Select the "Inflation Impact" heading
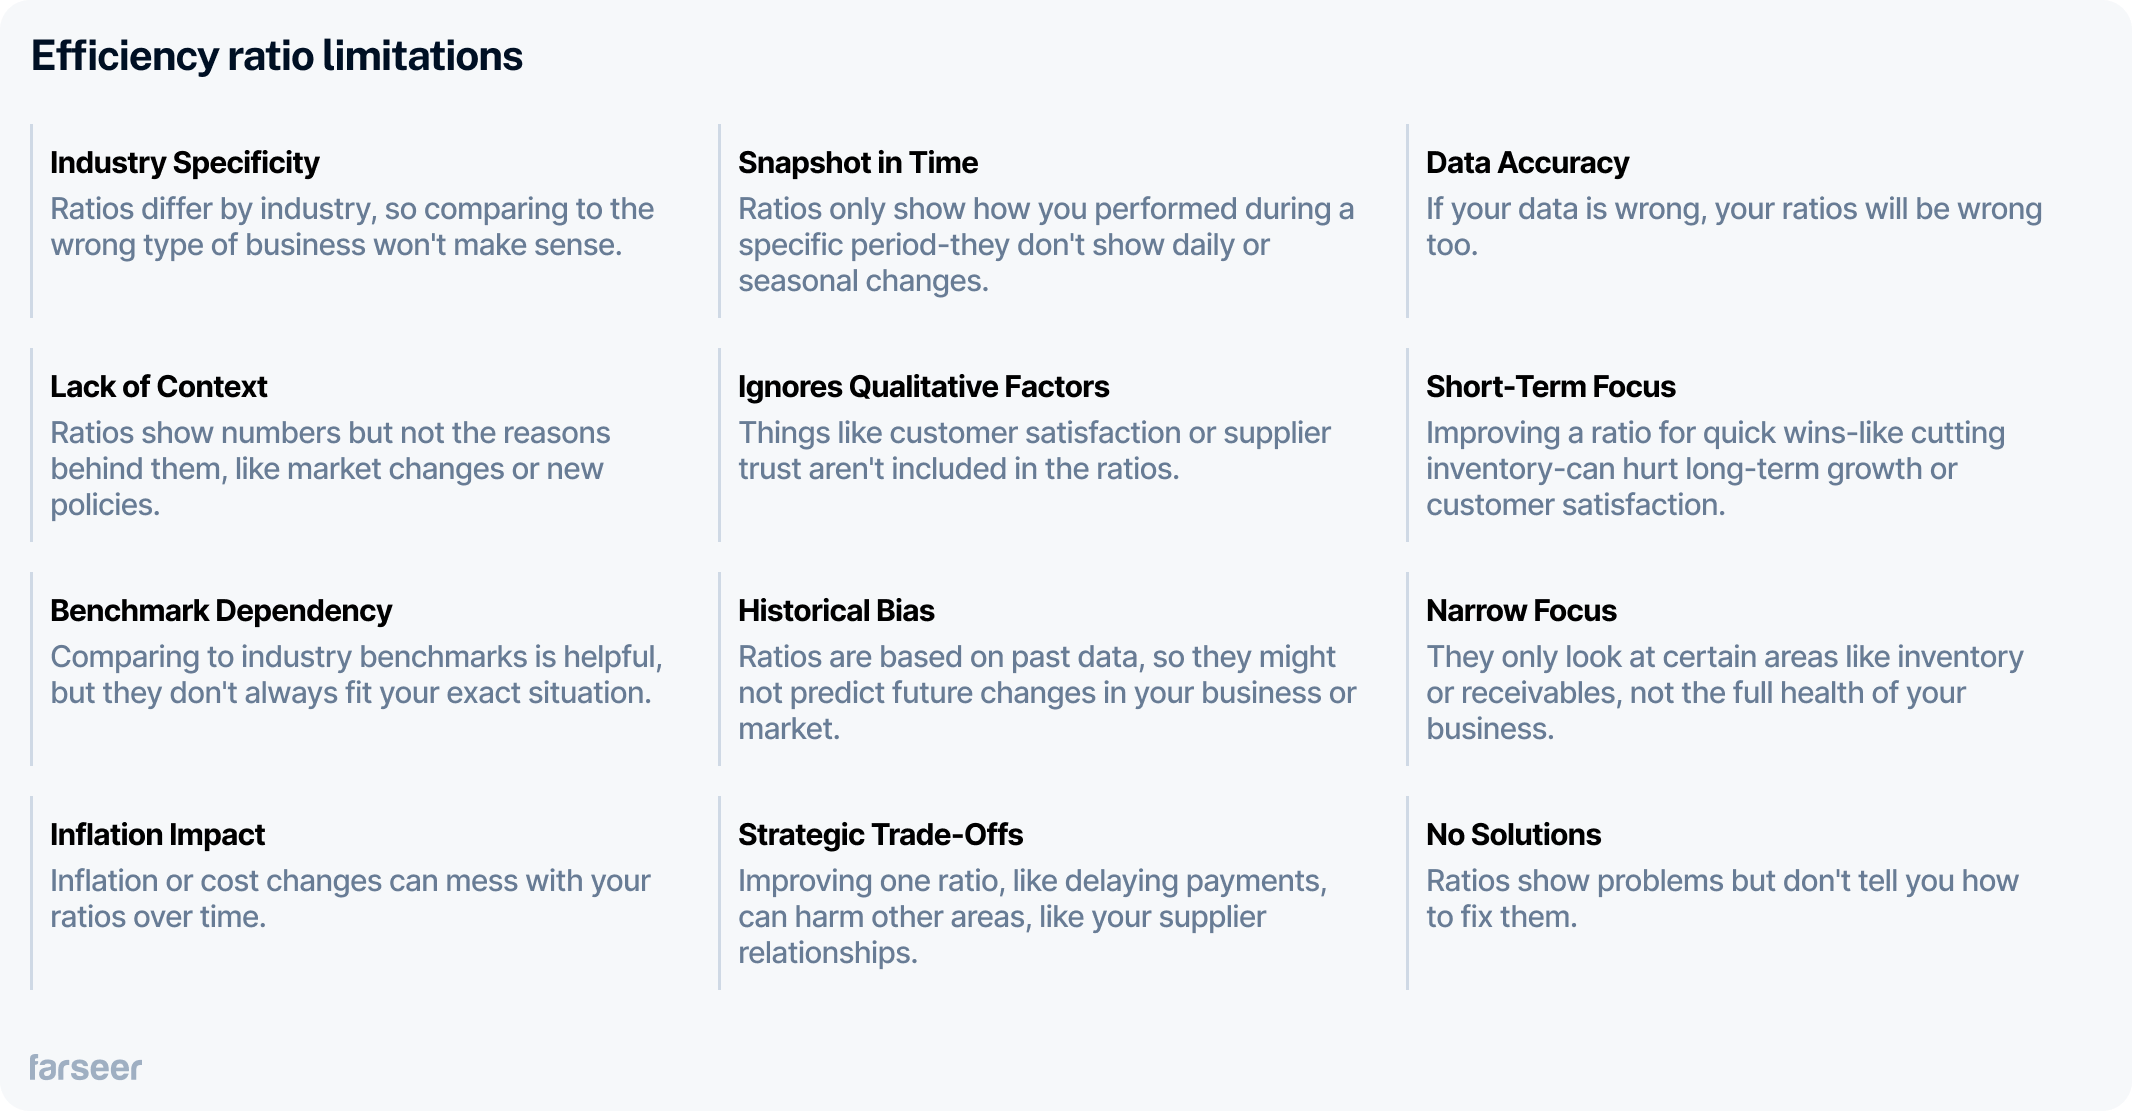The width and height of the screenshot is (2132, 1111). coord(158,835)
